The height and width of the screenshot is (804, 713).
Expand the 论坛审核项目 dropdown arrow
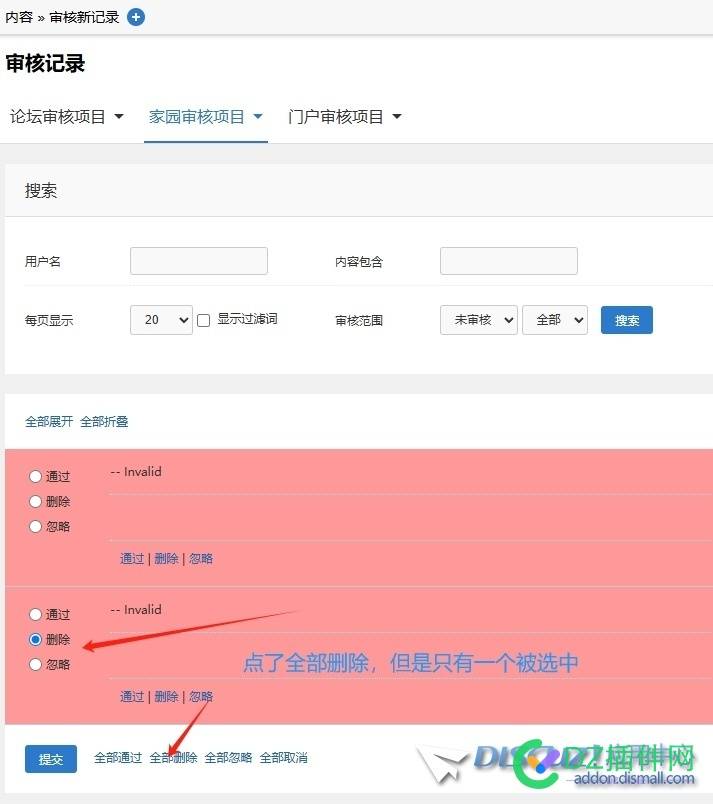[x=119, y=117]
